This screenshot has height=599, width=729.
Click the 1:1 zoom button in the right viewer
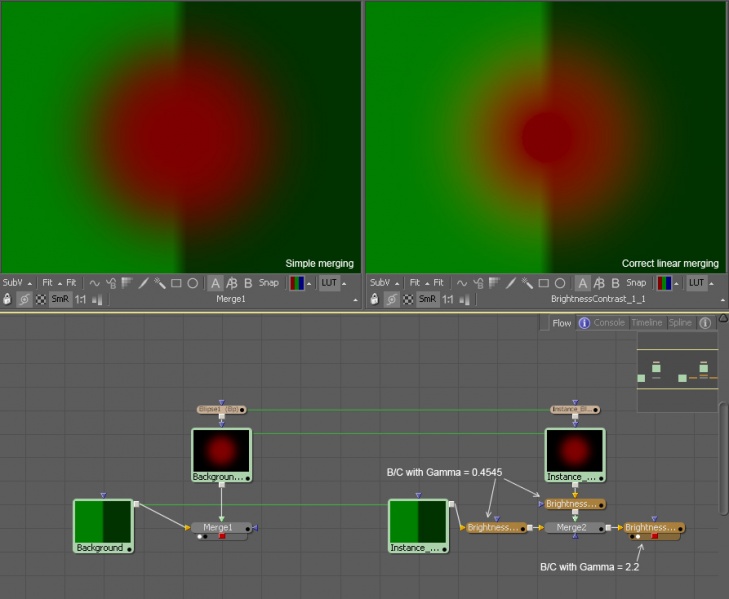click(448, 300)
